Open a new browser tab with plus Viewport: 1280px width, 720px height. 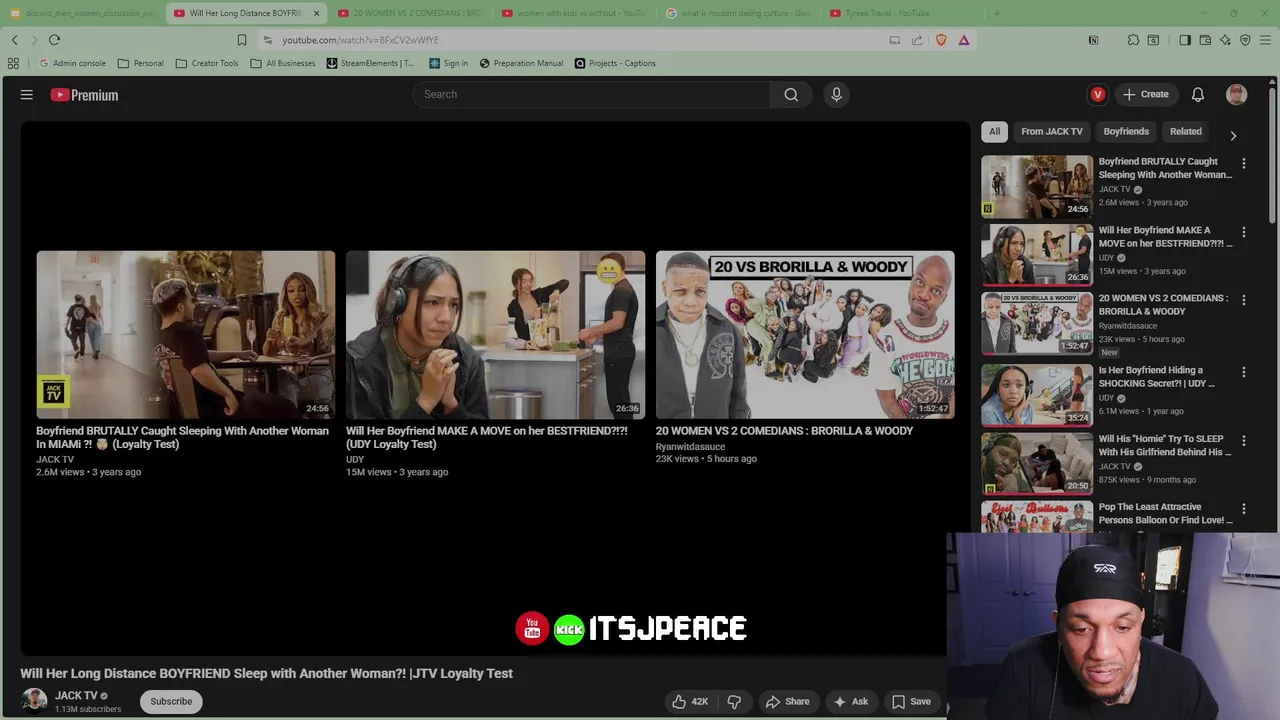[x=997, y=13]
